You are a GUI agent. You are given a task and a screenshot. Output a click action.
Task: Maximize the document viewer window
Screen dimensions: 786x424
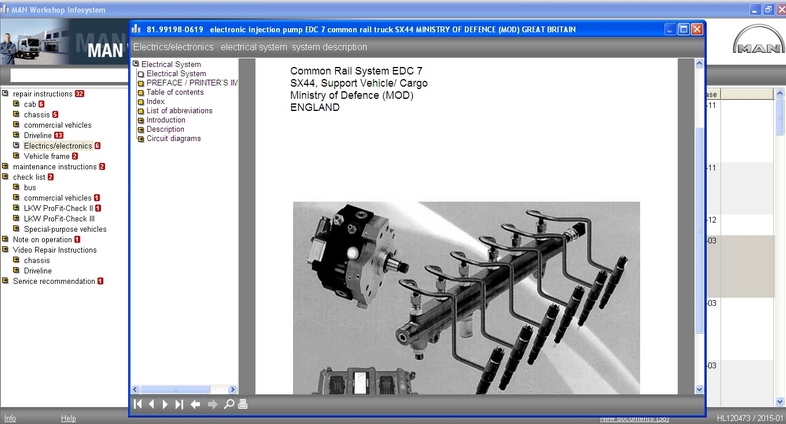683,29
